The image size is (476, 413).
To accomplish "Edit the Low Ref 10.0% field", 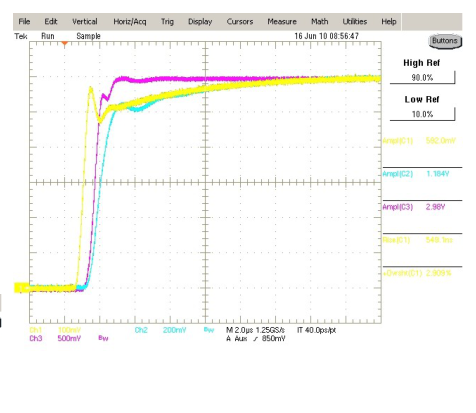I will click(x=422, y=114).
